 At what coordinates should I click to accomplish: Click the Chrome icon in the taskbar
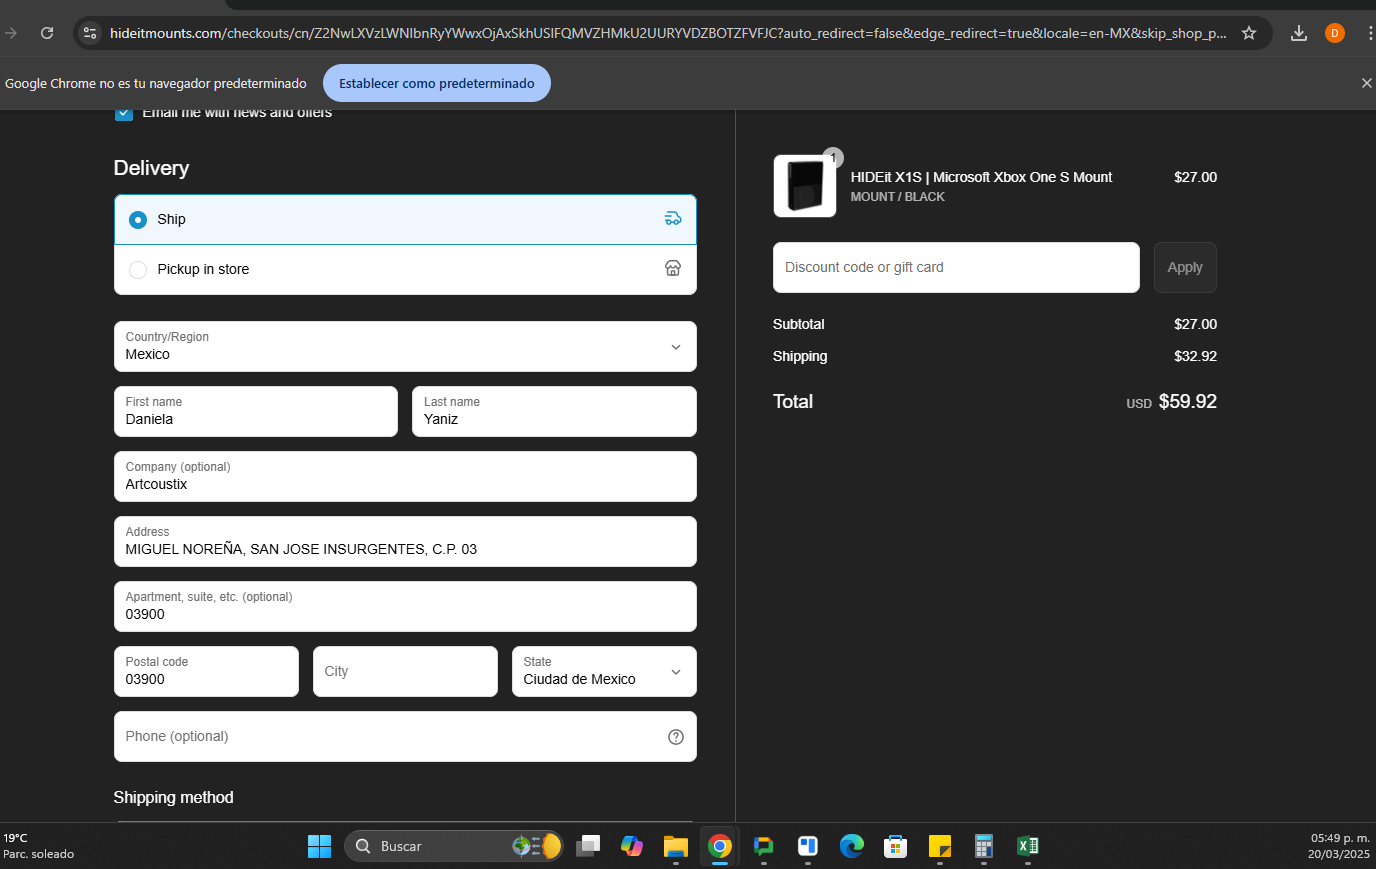point(720,846)
